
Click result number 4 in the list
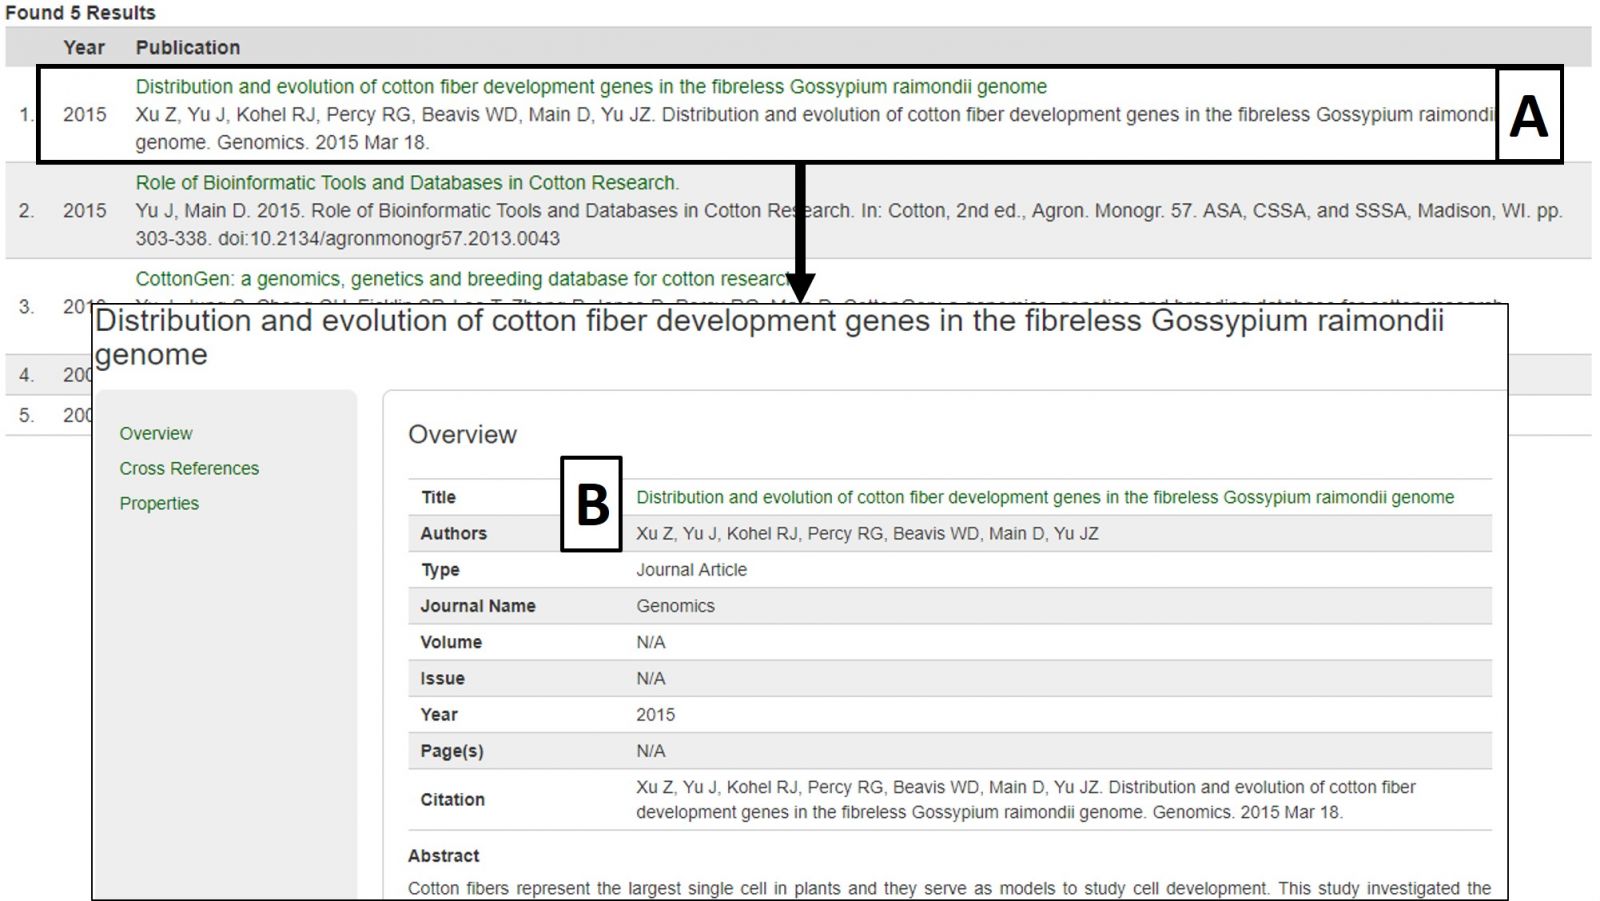click(x=27, y=375)
